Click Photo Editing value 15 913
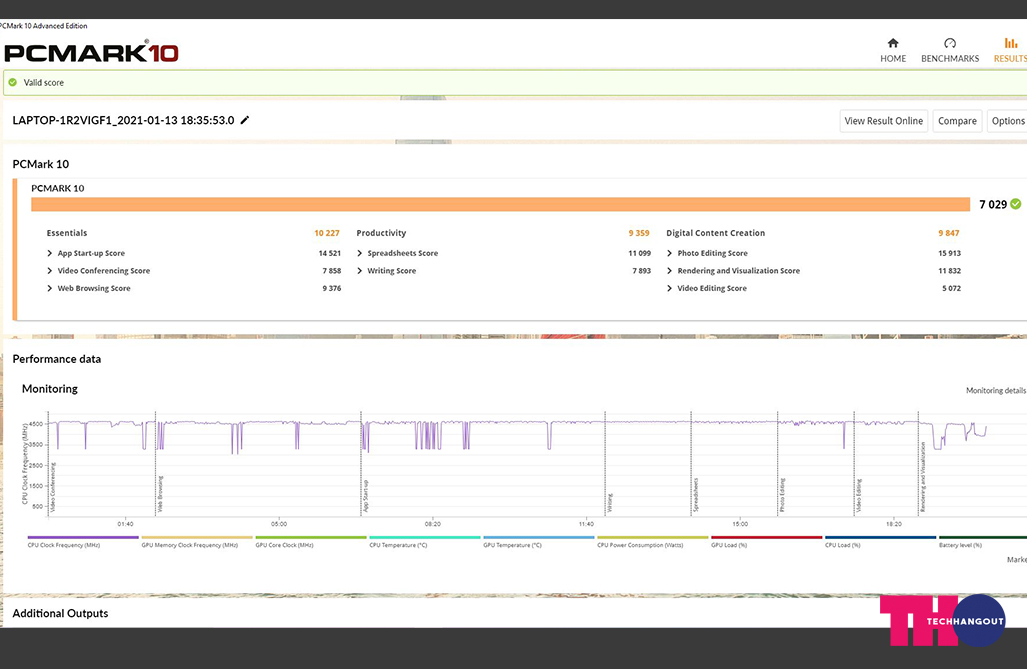 [x=949, y=253]
